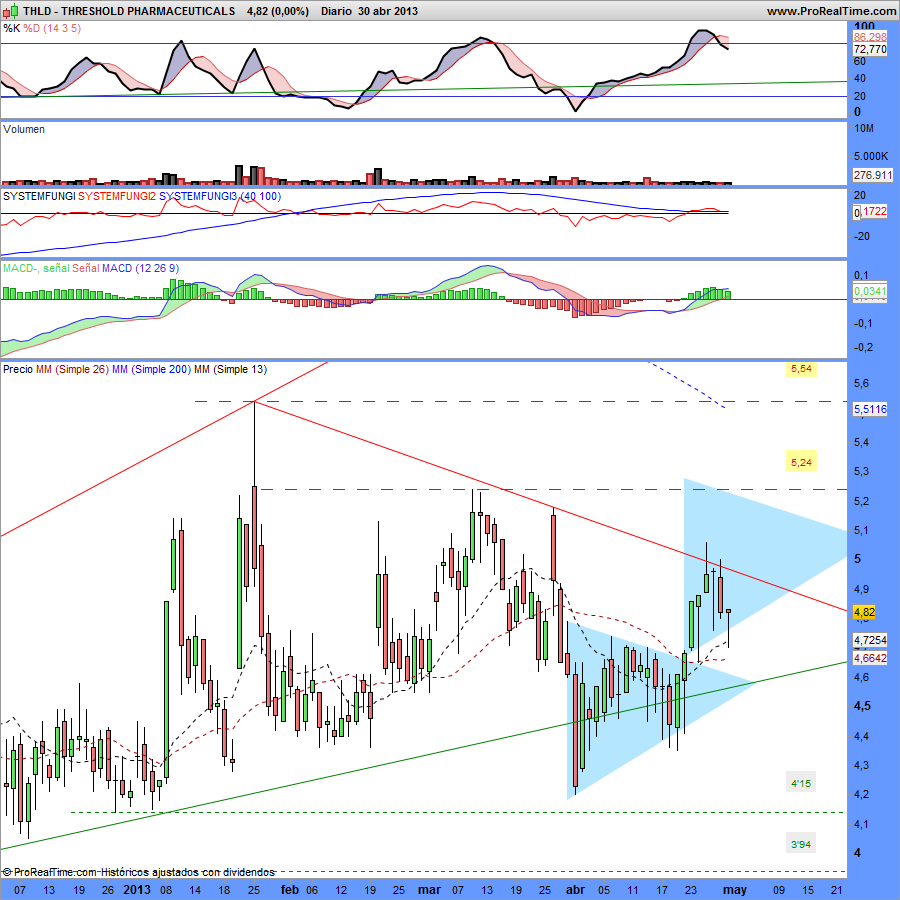This screenshot has height=900, width=900.
Task: Click the 4,7254 moving average tag
Action: click(870, 639)
